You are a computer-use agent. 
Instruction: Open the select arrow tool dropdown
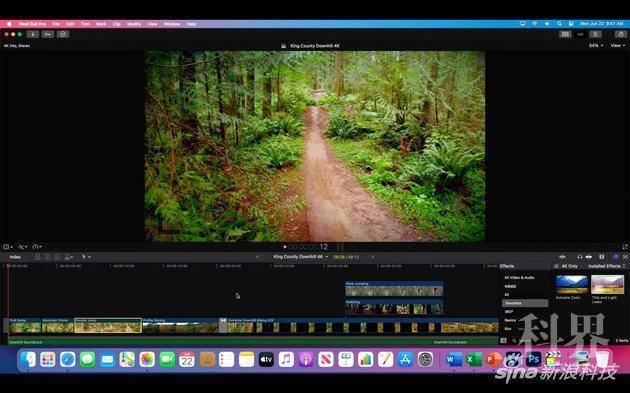86,257
